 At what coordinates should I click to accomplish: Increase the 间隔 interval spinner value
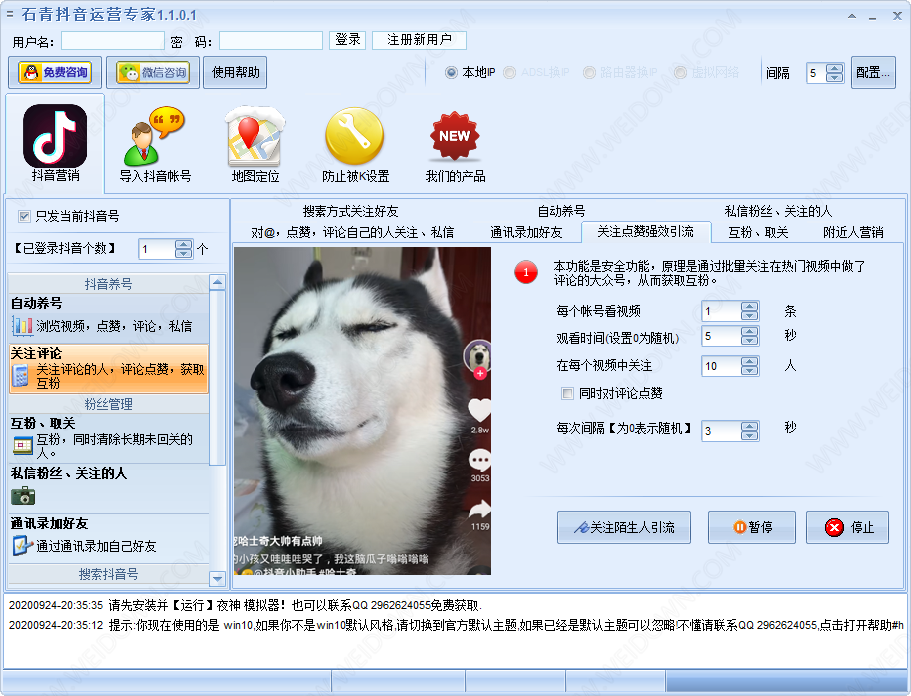835,69
